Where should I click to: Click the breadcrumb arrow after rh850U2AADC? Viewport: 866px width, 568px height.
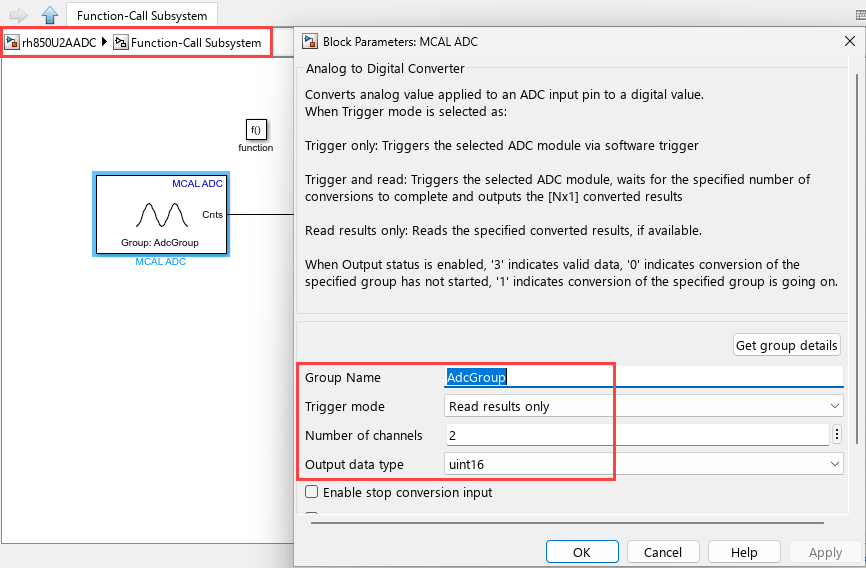pos(105,43)
